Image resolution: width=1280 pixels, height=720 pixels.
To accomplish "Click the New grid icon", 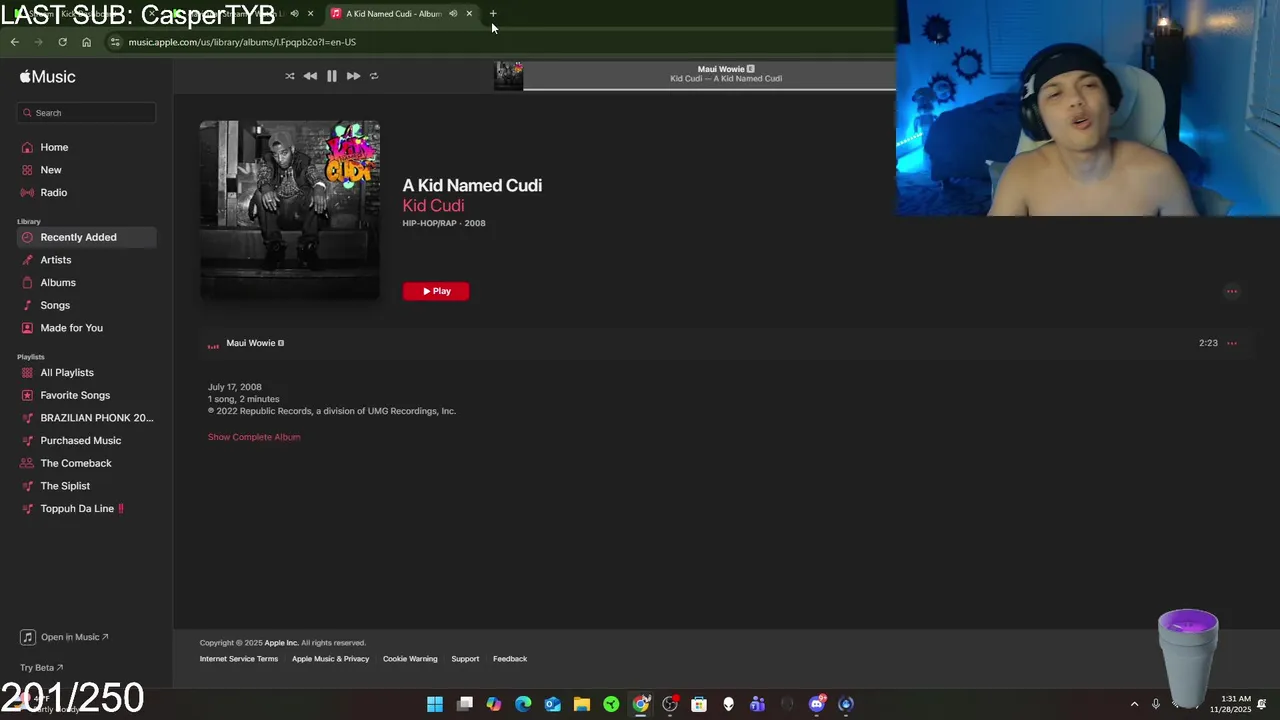I will pyautogui.click(x=27, y=170).
